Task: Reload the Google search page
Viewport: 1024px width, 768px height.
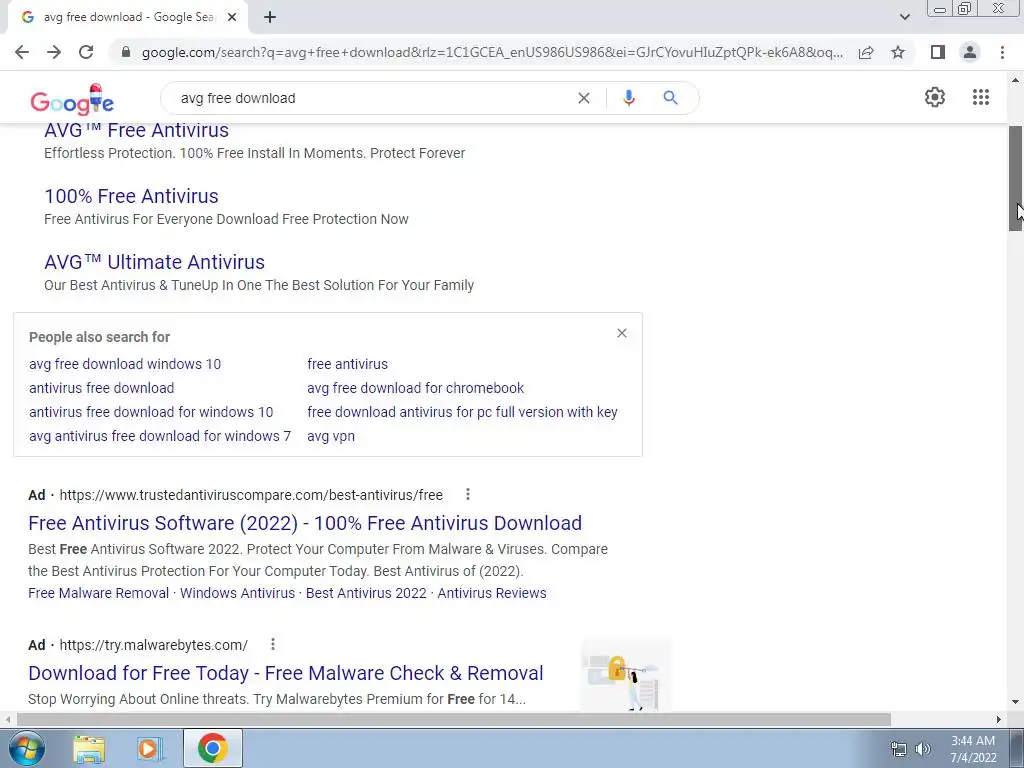Action: click(86, 52)
